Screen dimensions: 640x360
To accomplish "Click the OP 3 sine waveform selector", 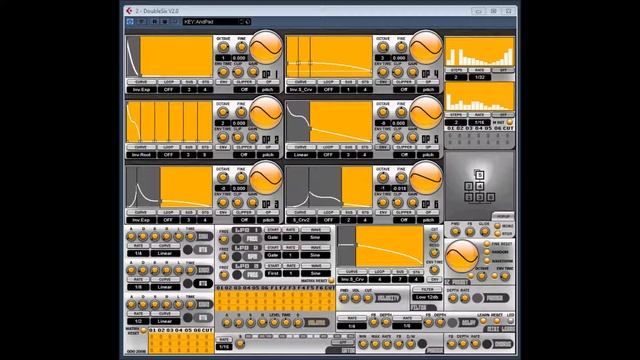I will (x=266, y=178).
